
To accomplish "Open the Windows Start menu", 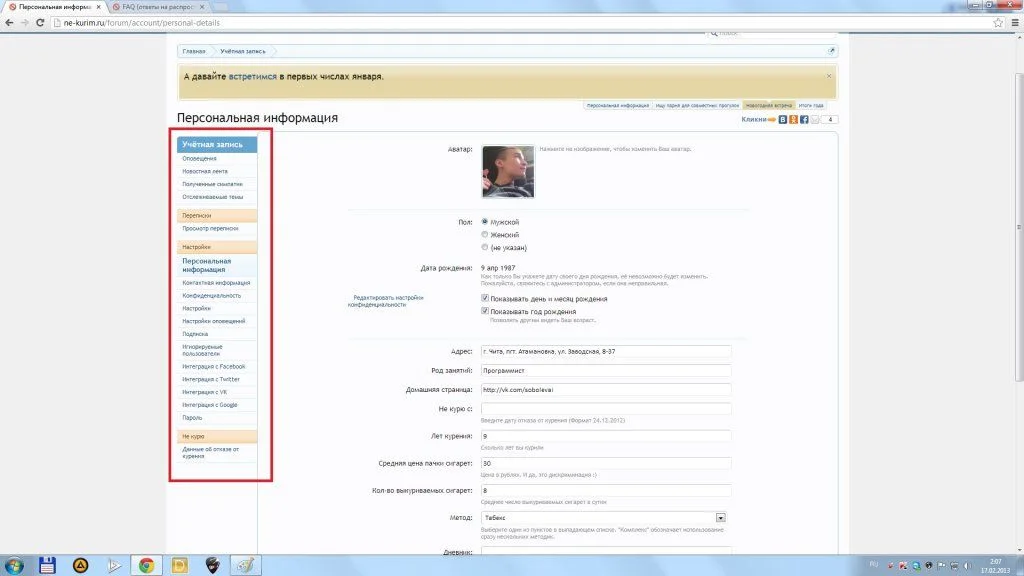I will [x=14, y=565].
